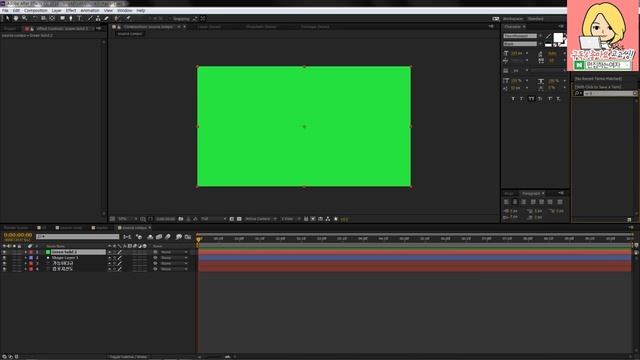Image resolution: width=640 pixels, height=360 pixels.
Task: Open the Effect menu
Action: [x=71, y=11]
